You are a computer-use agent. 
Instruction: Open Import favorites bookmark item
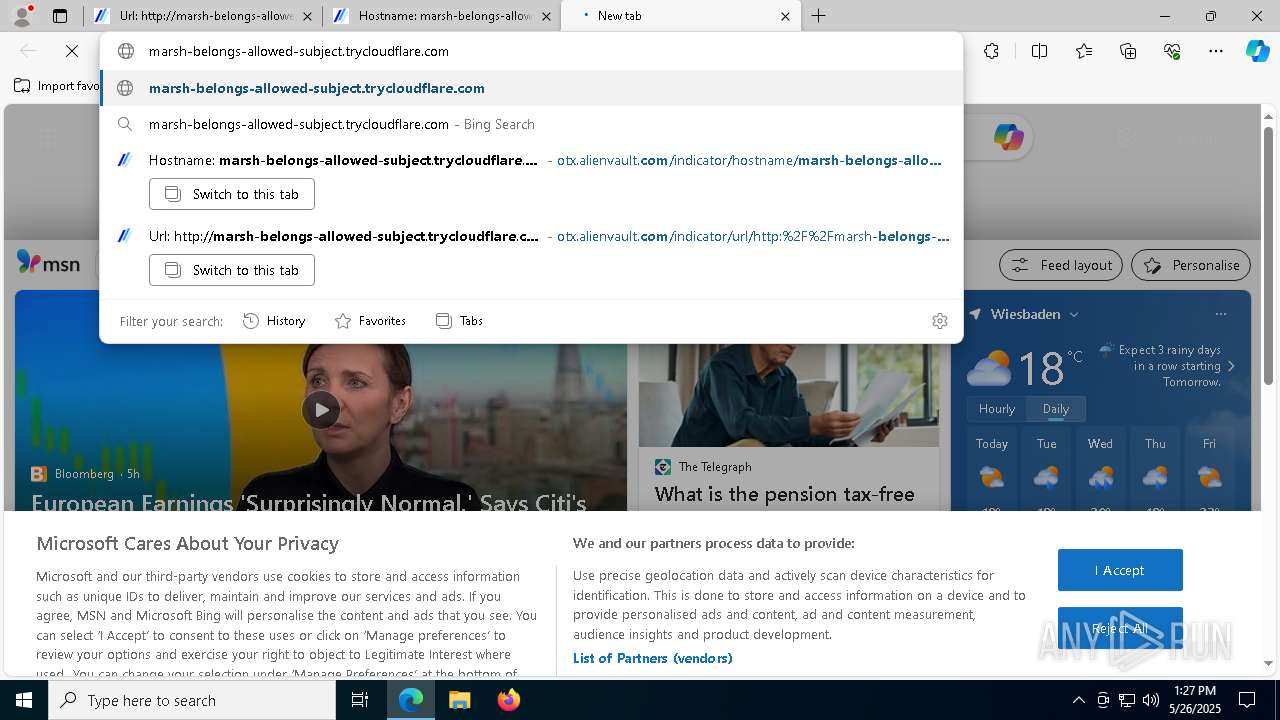pyautogui.click(x=56, y=86)
